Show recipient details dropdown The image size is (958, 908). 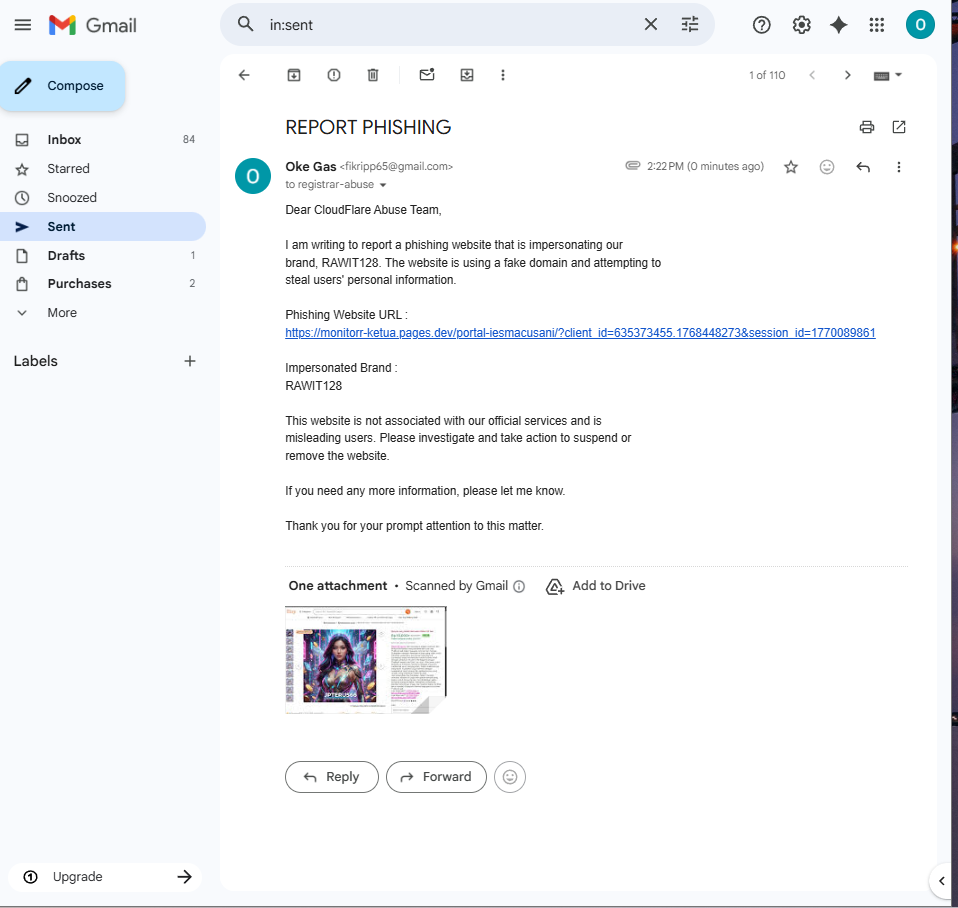point(383,185)
